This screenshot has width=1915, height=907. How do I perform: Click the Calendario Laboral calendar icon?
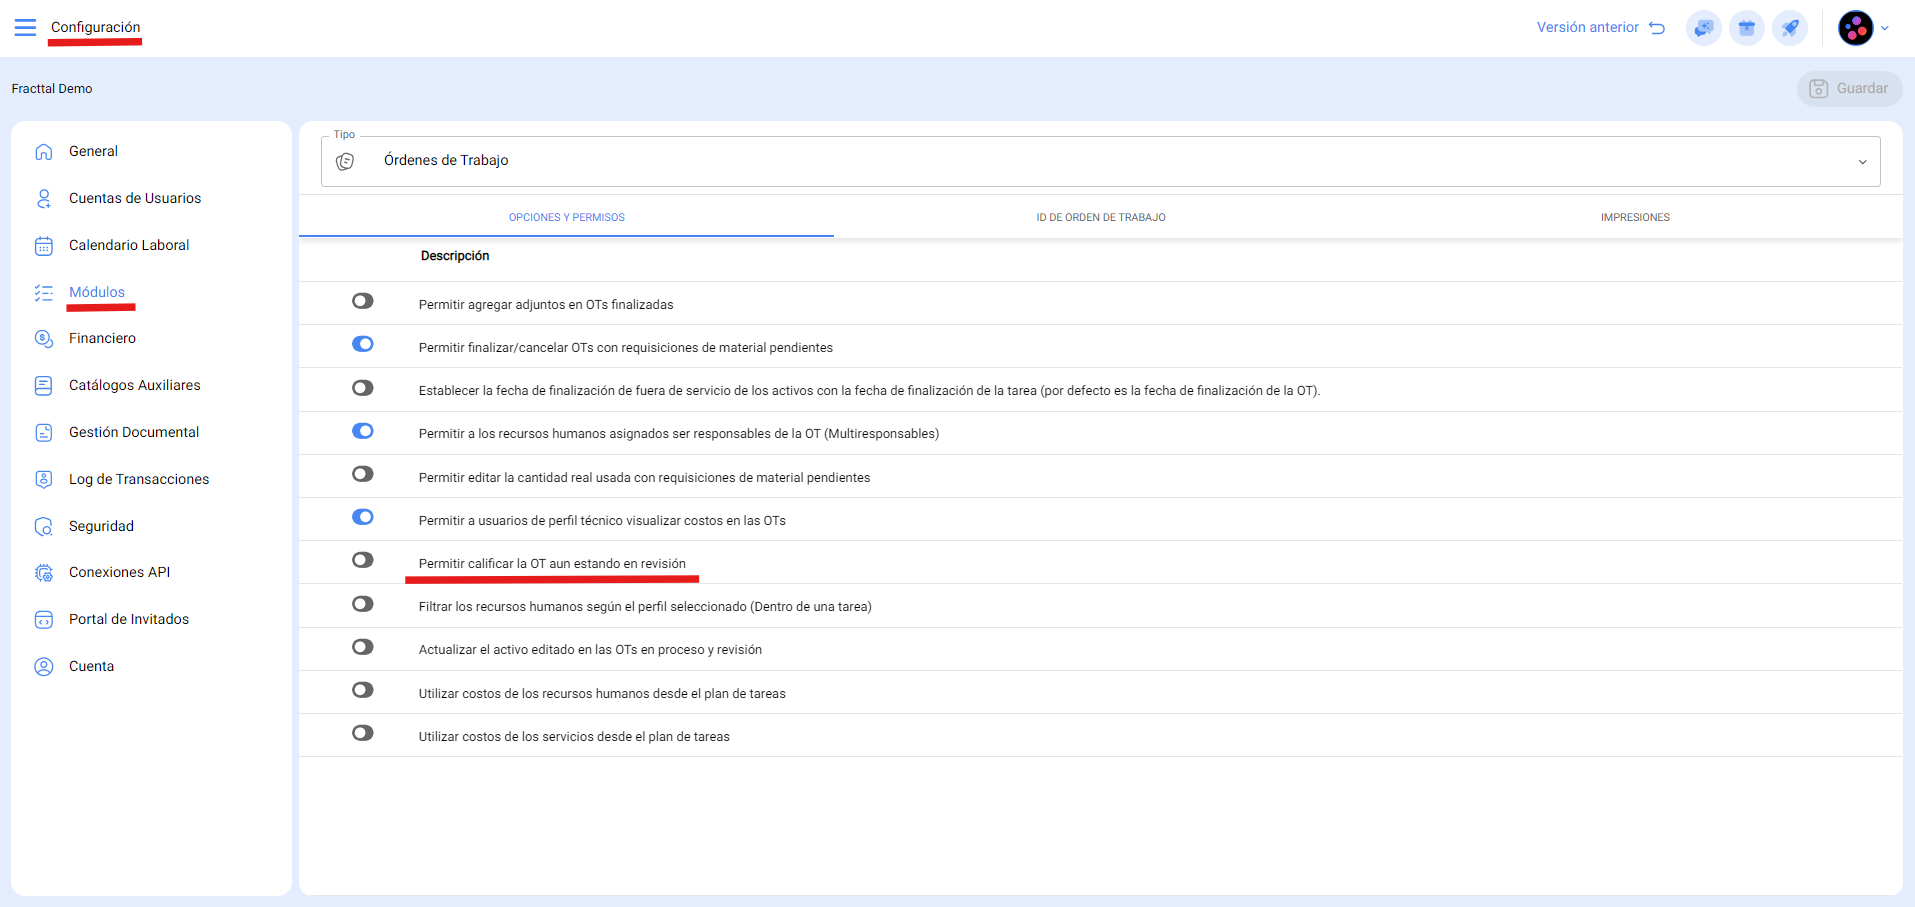(x=44, y=246)
